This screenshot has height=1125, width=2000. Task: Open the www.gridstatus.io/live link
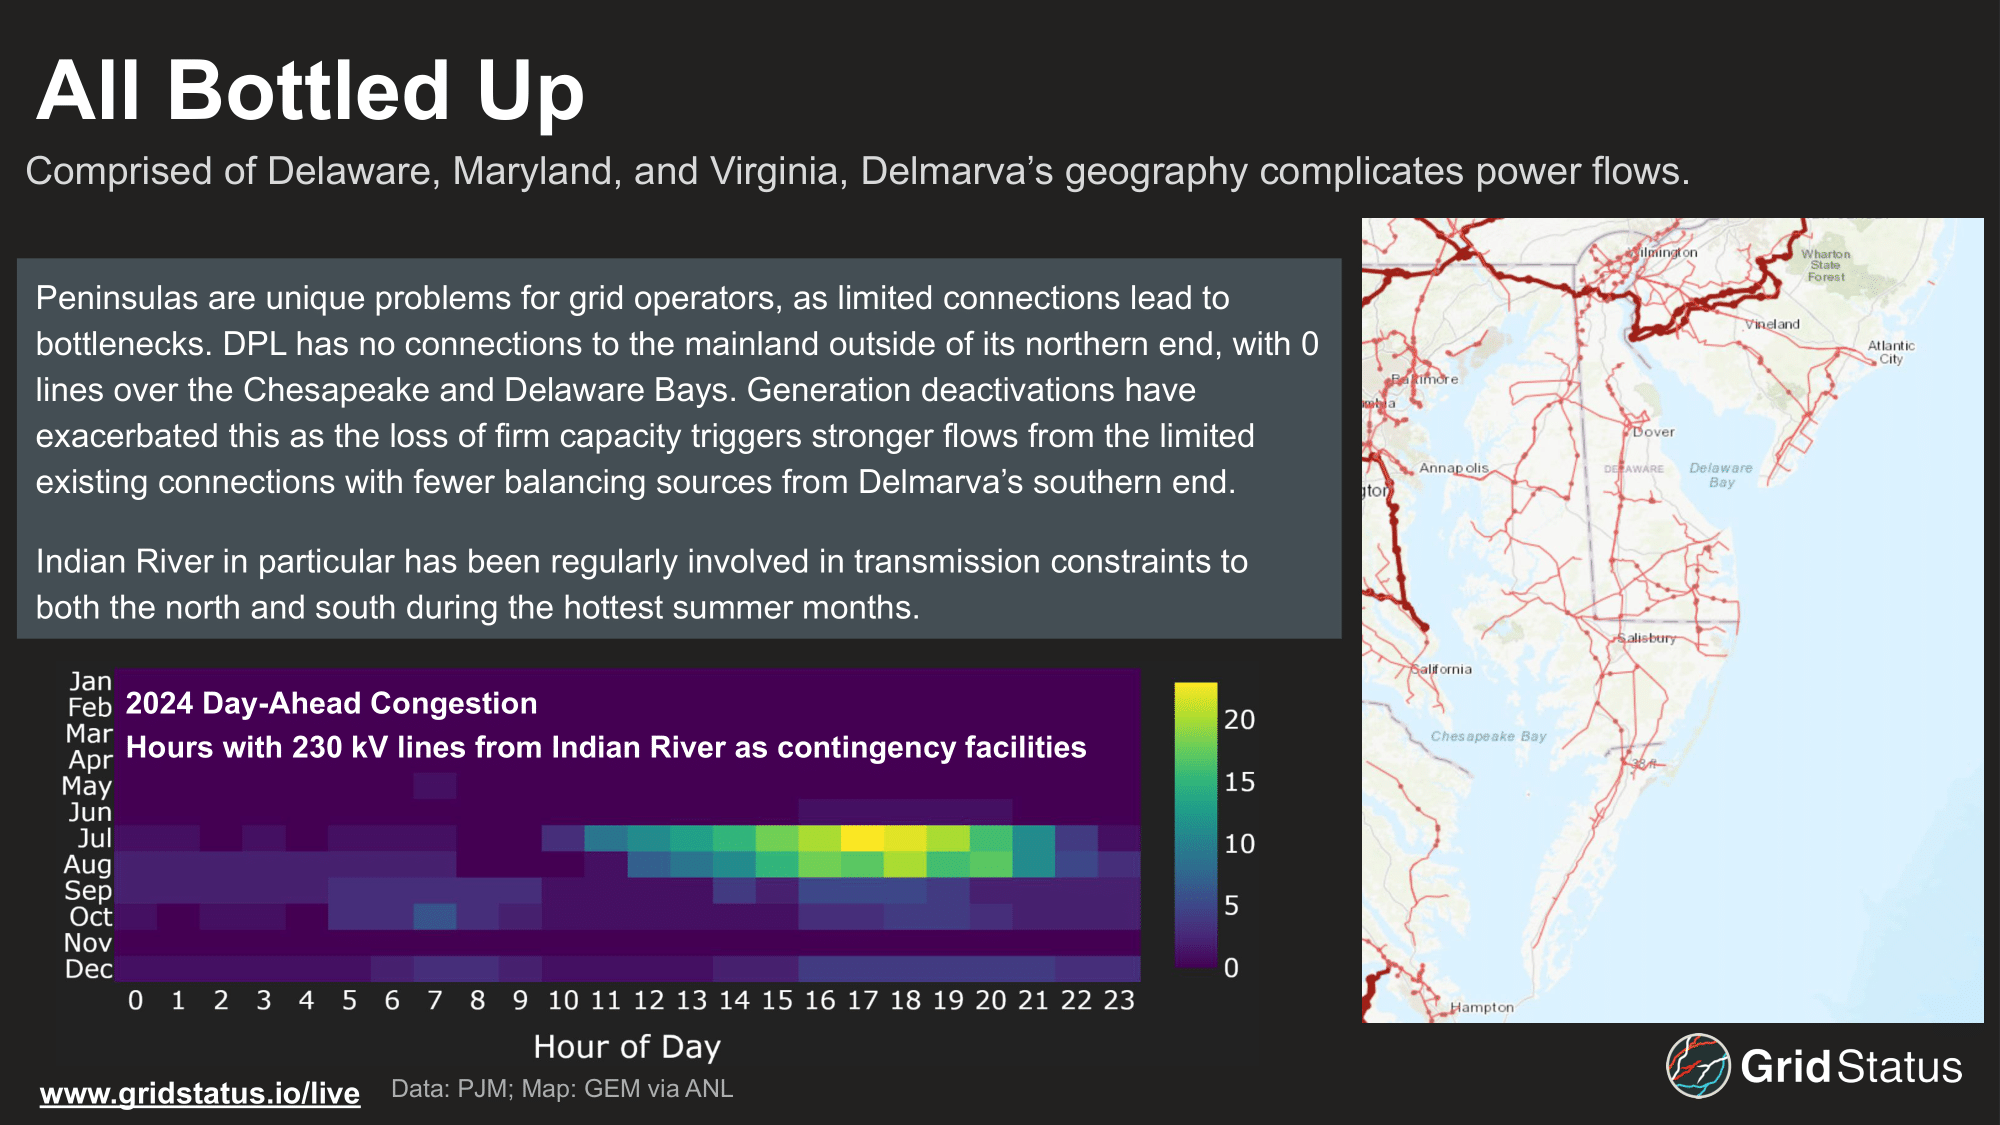[200, 1093]
